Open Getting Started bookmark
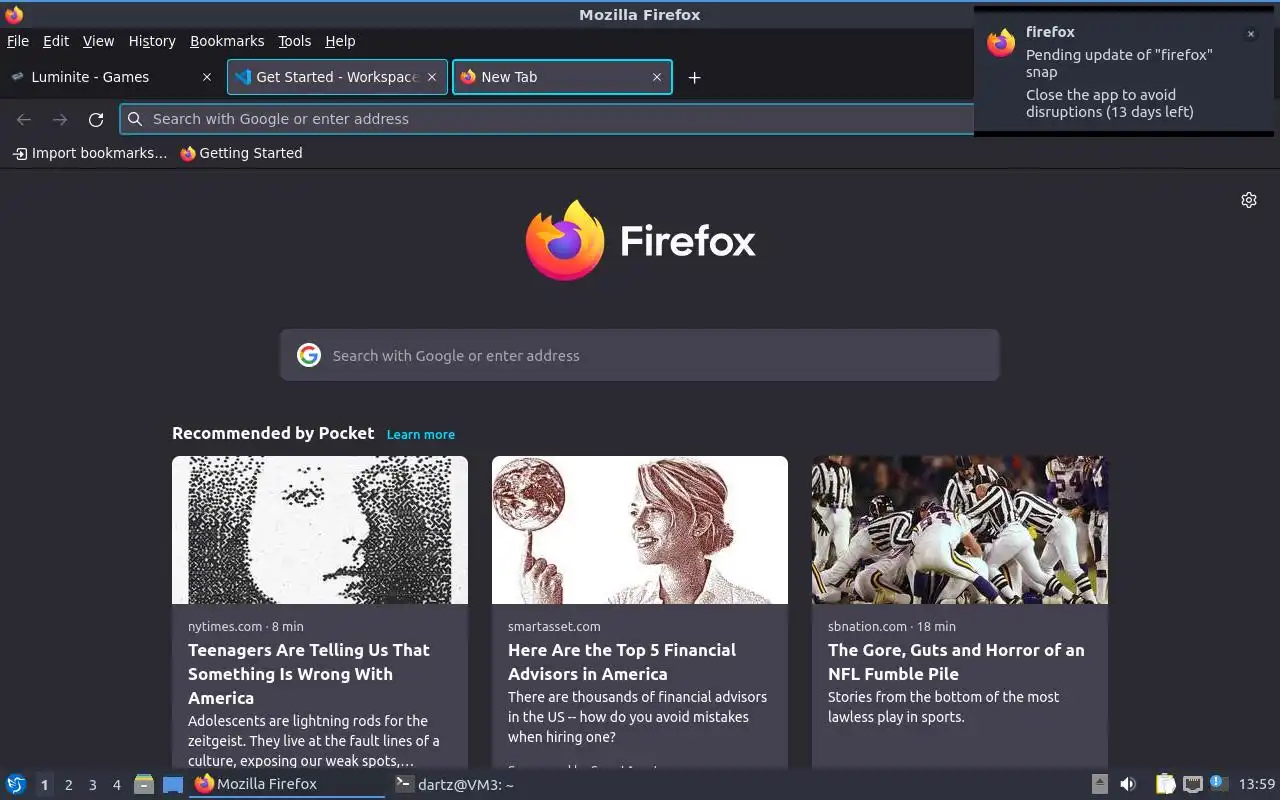 [241, 153]
